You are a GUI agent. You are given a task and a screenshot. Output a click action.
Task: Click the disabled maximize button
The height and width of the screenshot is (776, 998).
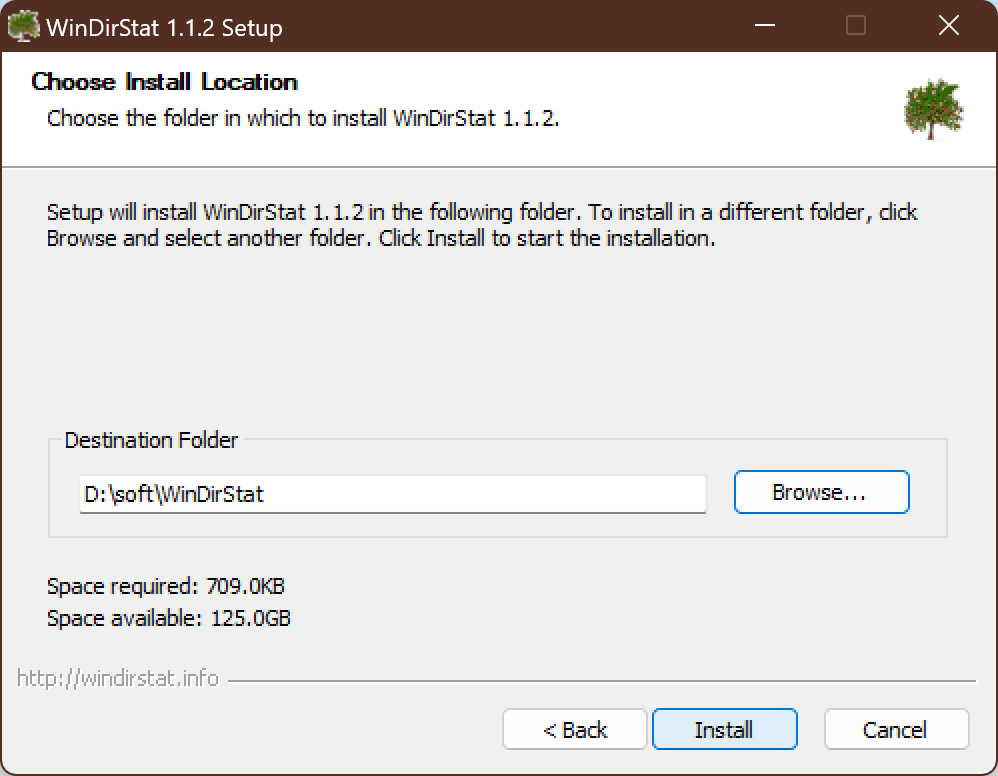click(x=856, y=27)
